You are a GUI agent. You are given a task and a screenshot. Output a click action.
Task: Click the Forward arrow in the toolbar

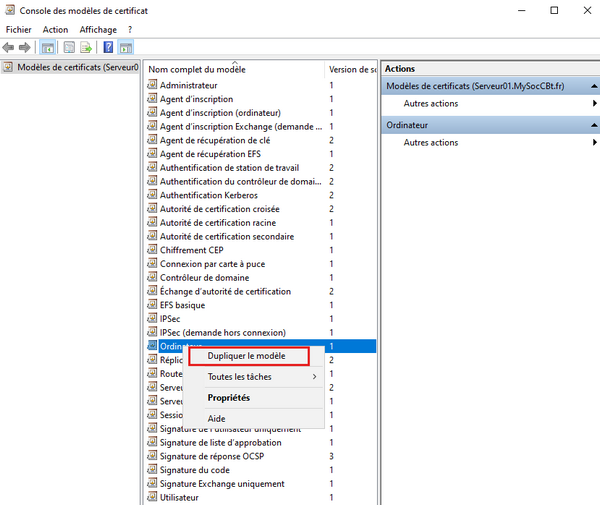coord(23,47)
